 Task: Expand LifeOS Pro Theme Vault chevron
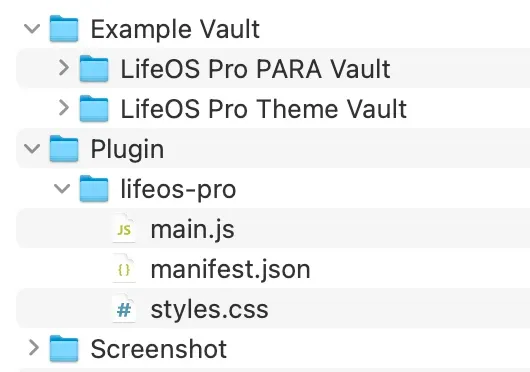click(64, 108)
